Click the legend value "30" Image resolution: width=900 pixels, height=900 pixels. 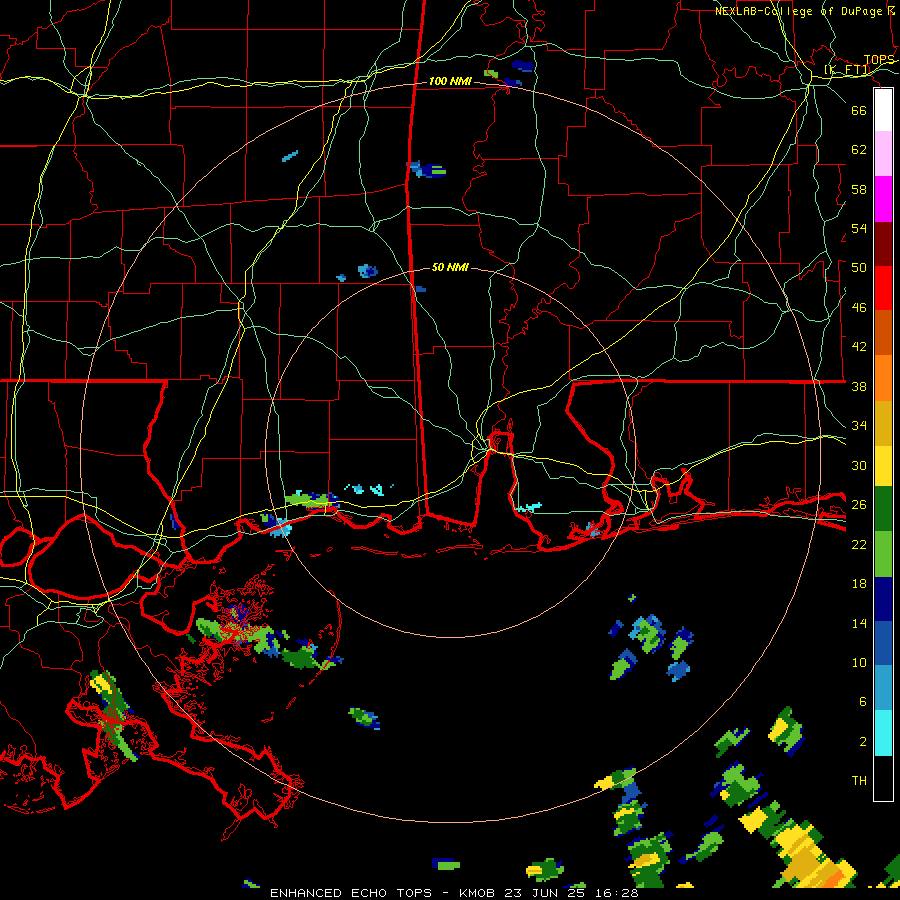tap(859, 465)
